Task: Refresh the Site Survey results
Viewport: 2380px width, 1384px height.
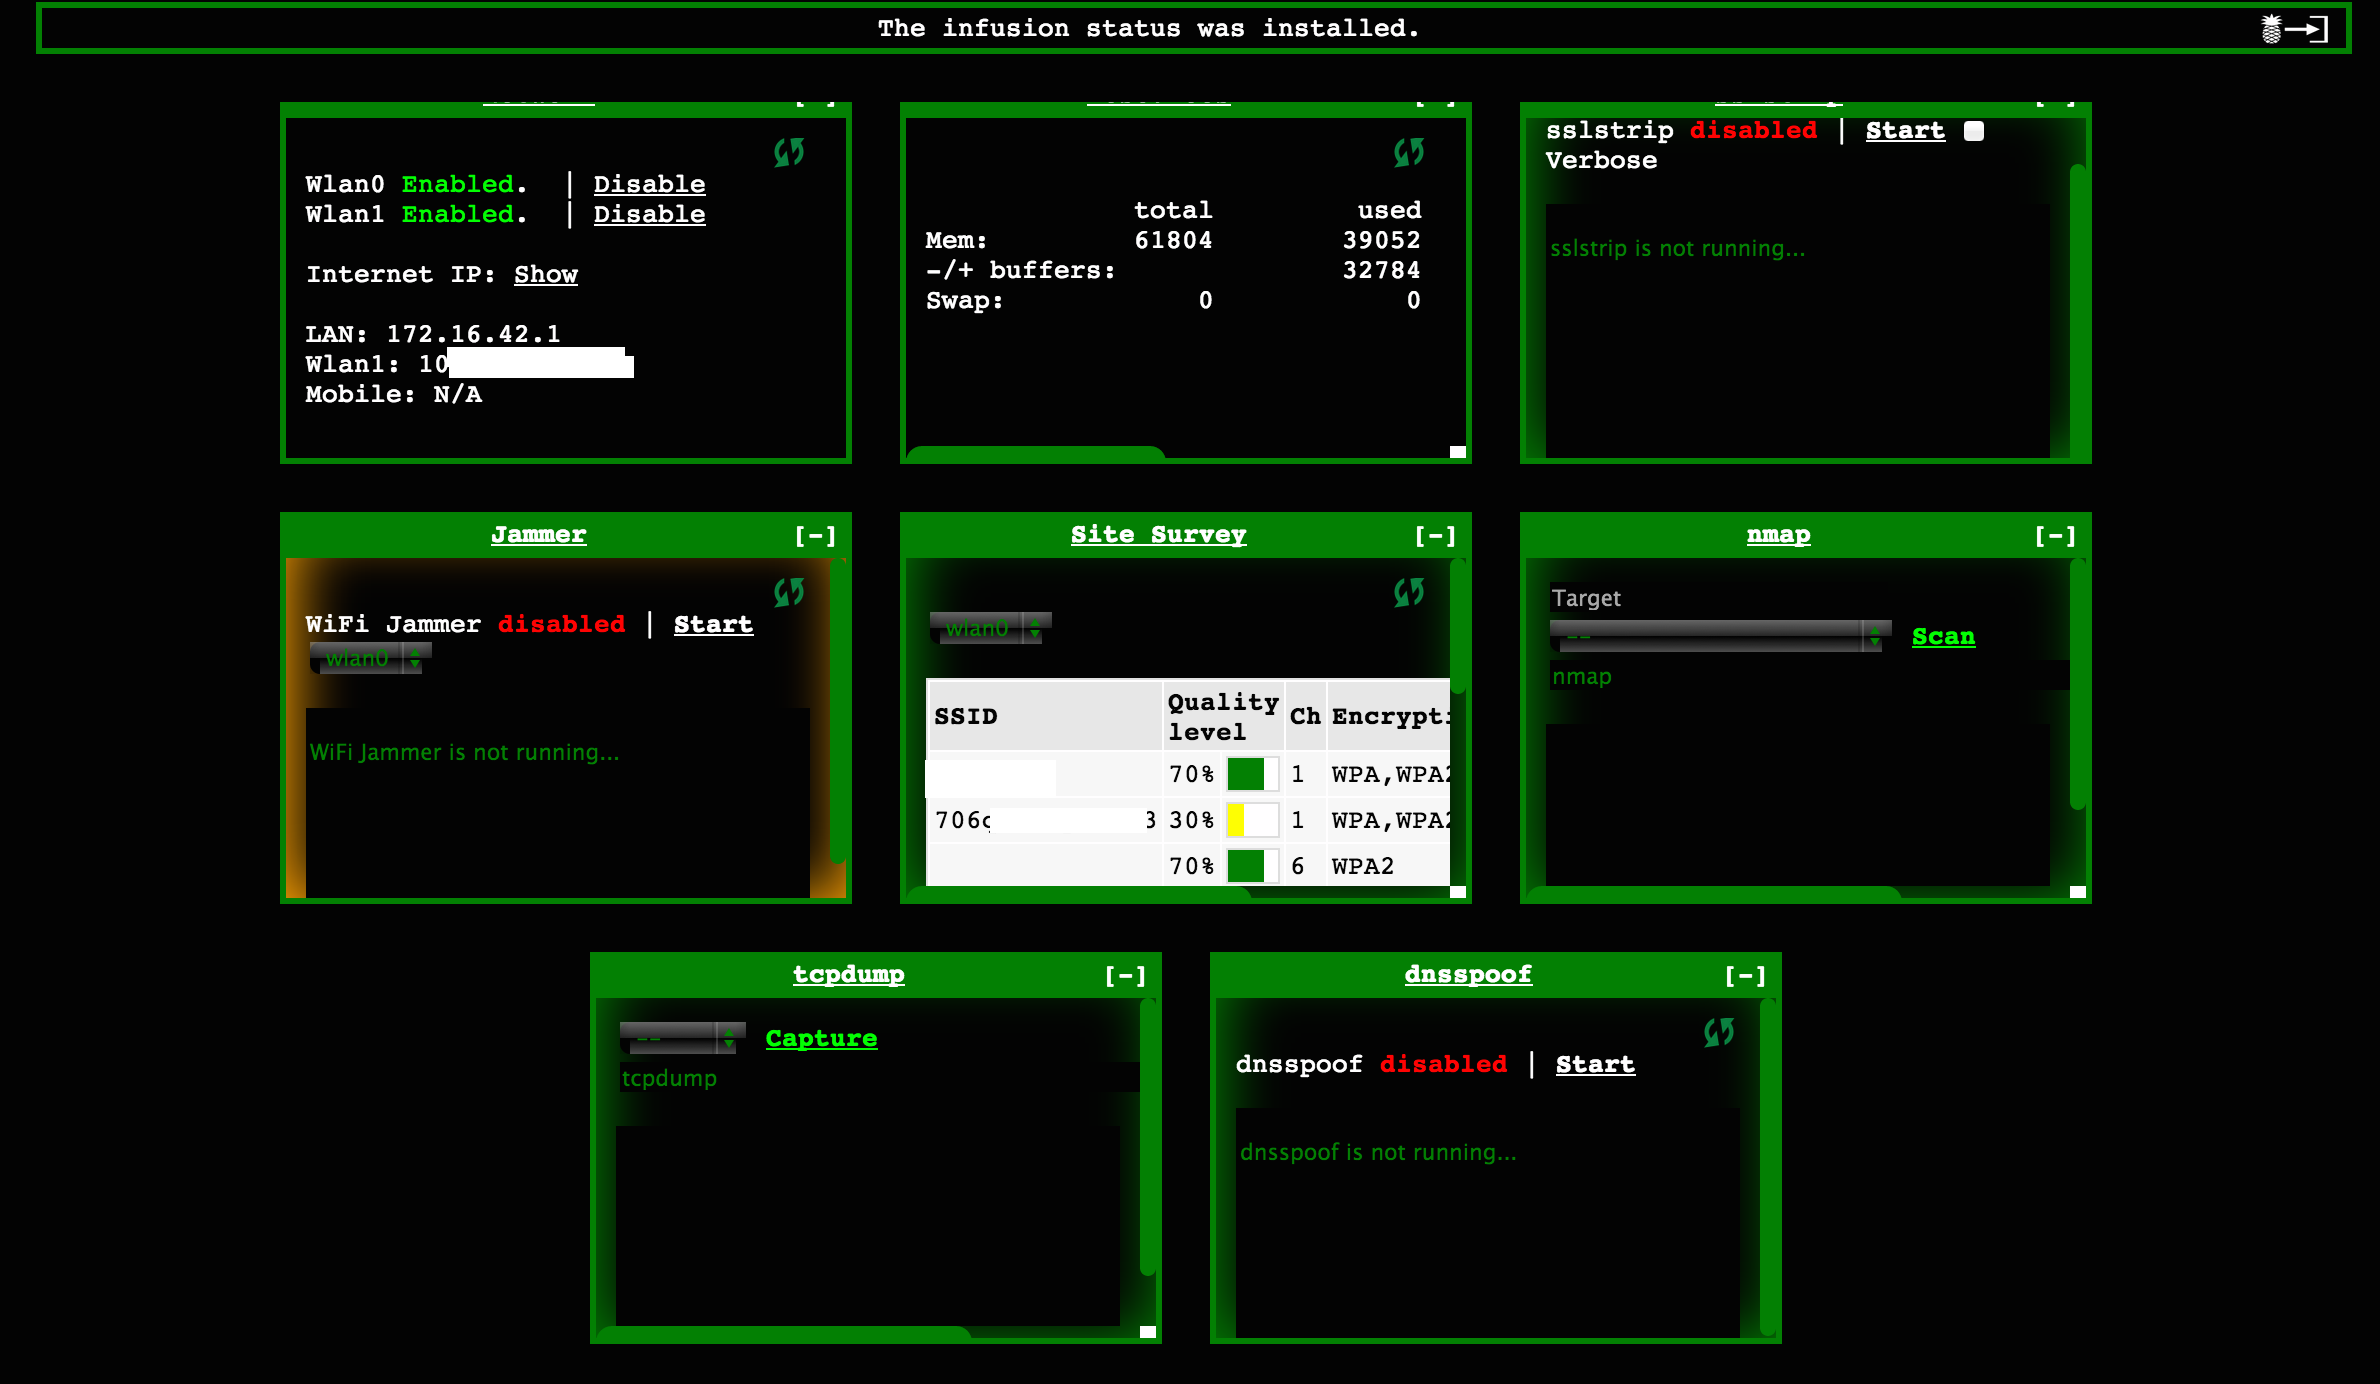Action: [1408, 593]
